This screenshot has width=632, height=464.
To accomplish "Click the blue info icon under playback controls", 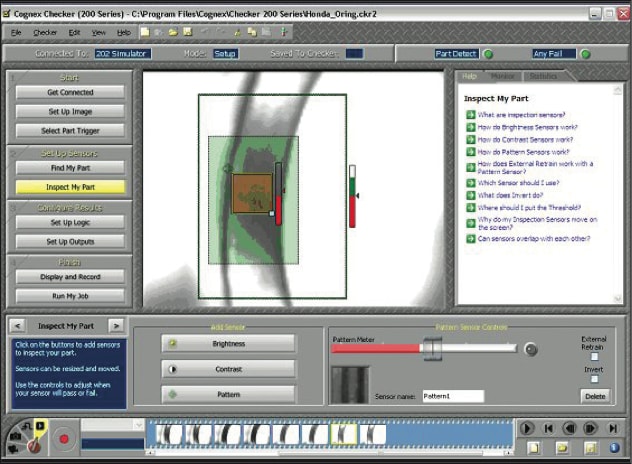I will (614, 448).
